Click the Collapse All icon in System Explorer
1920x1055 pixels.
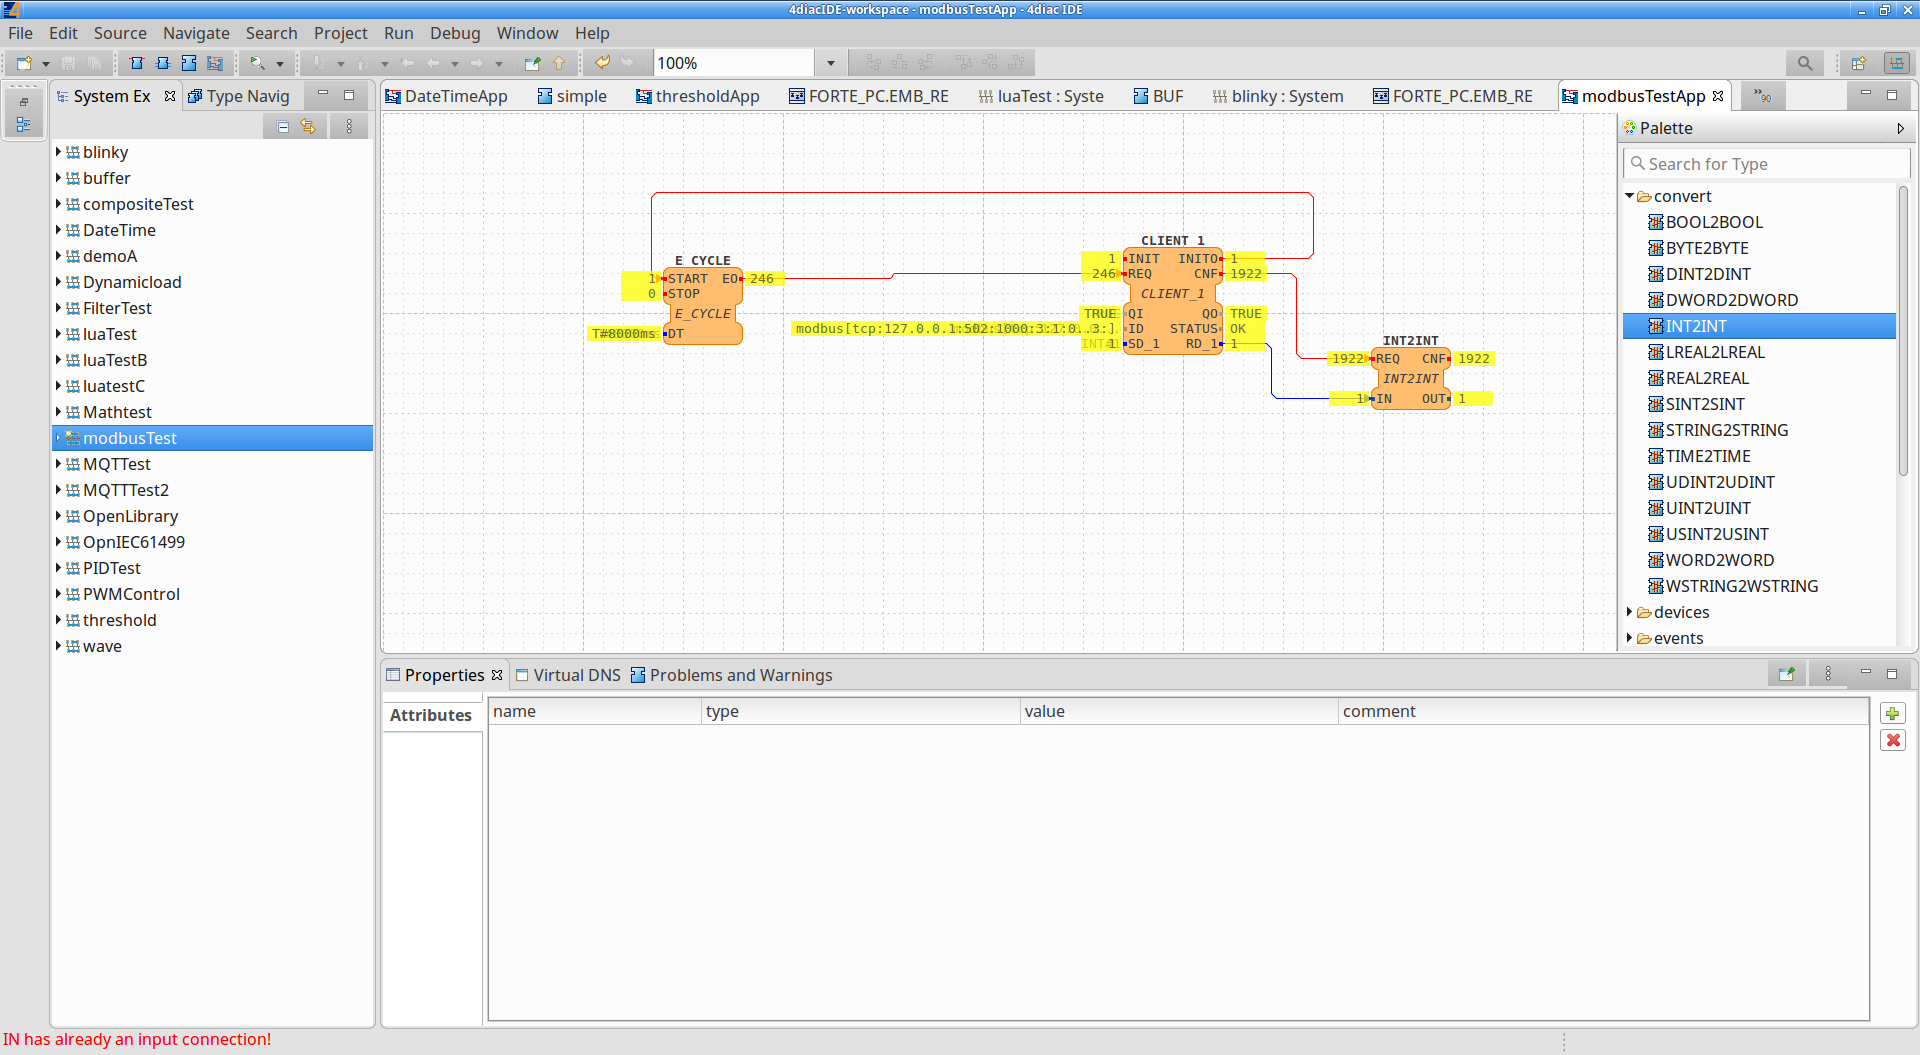coord(283,127)
